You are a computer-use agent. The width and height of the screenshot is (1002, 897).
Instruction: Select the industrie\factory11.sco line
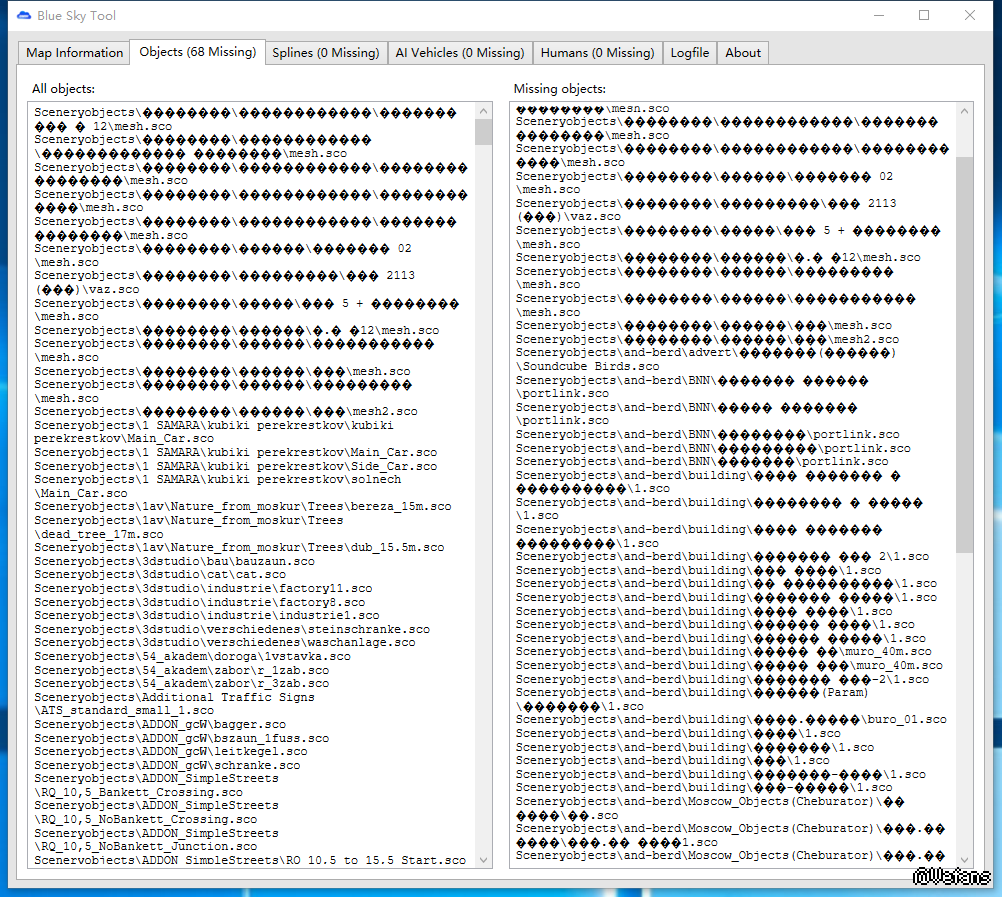[203, 588]
